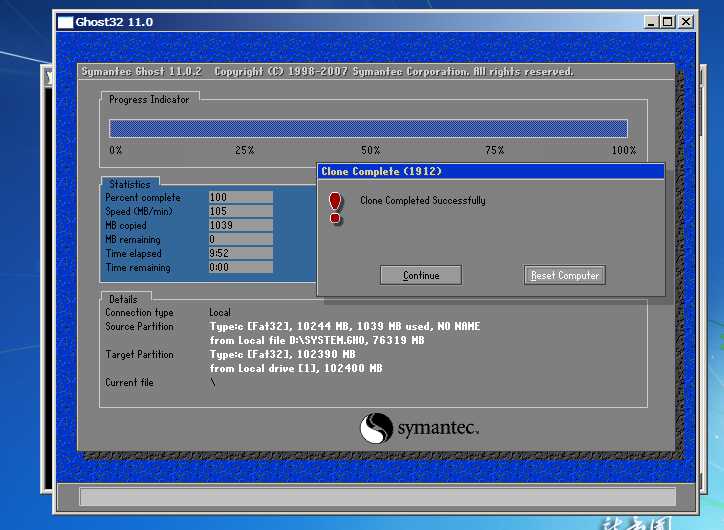Click the Time elapsed value 9:52
This screenshot has height=530, width=724.
point(240,253)
